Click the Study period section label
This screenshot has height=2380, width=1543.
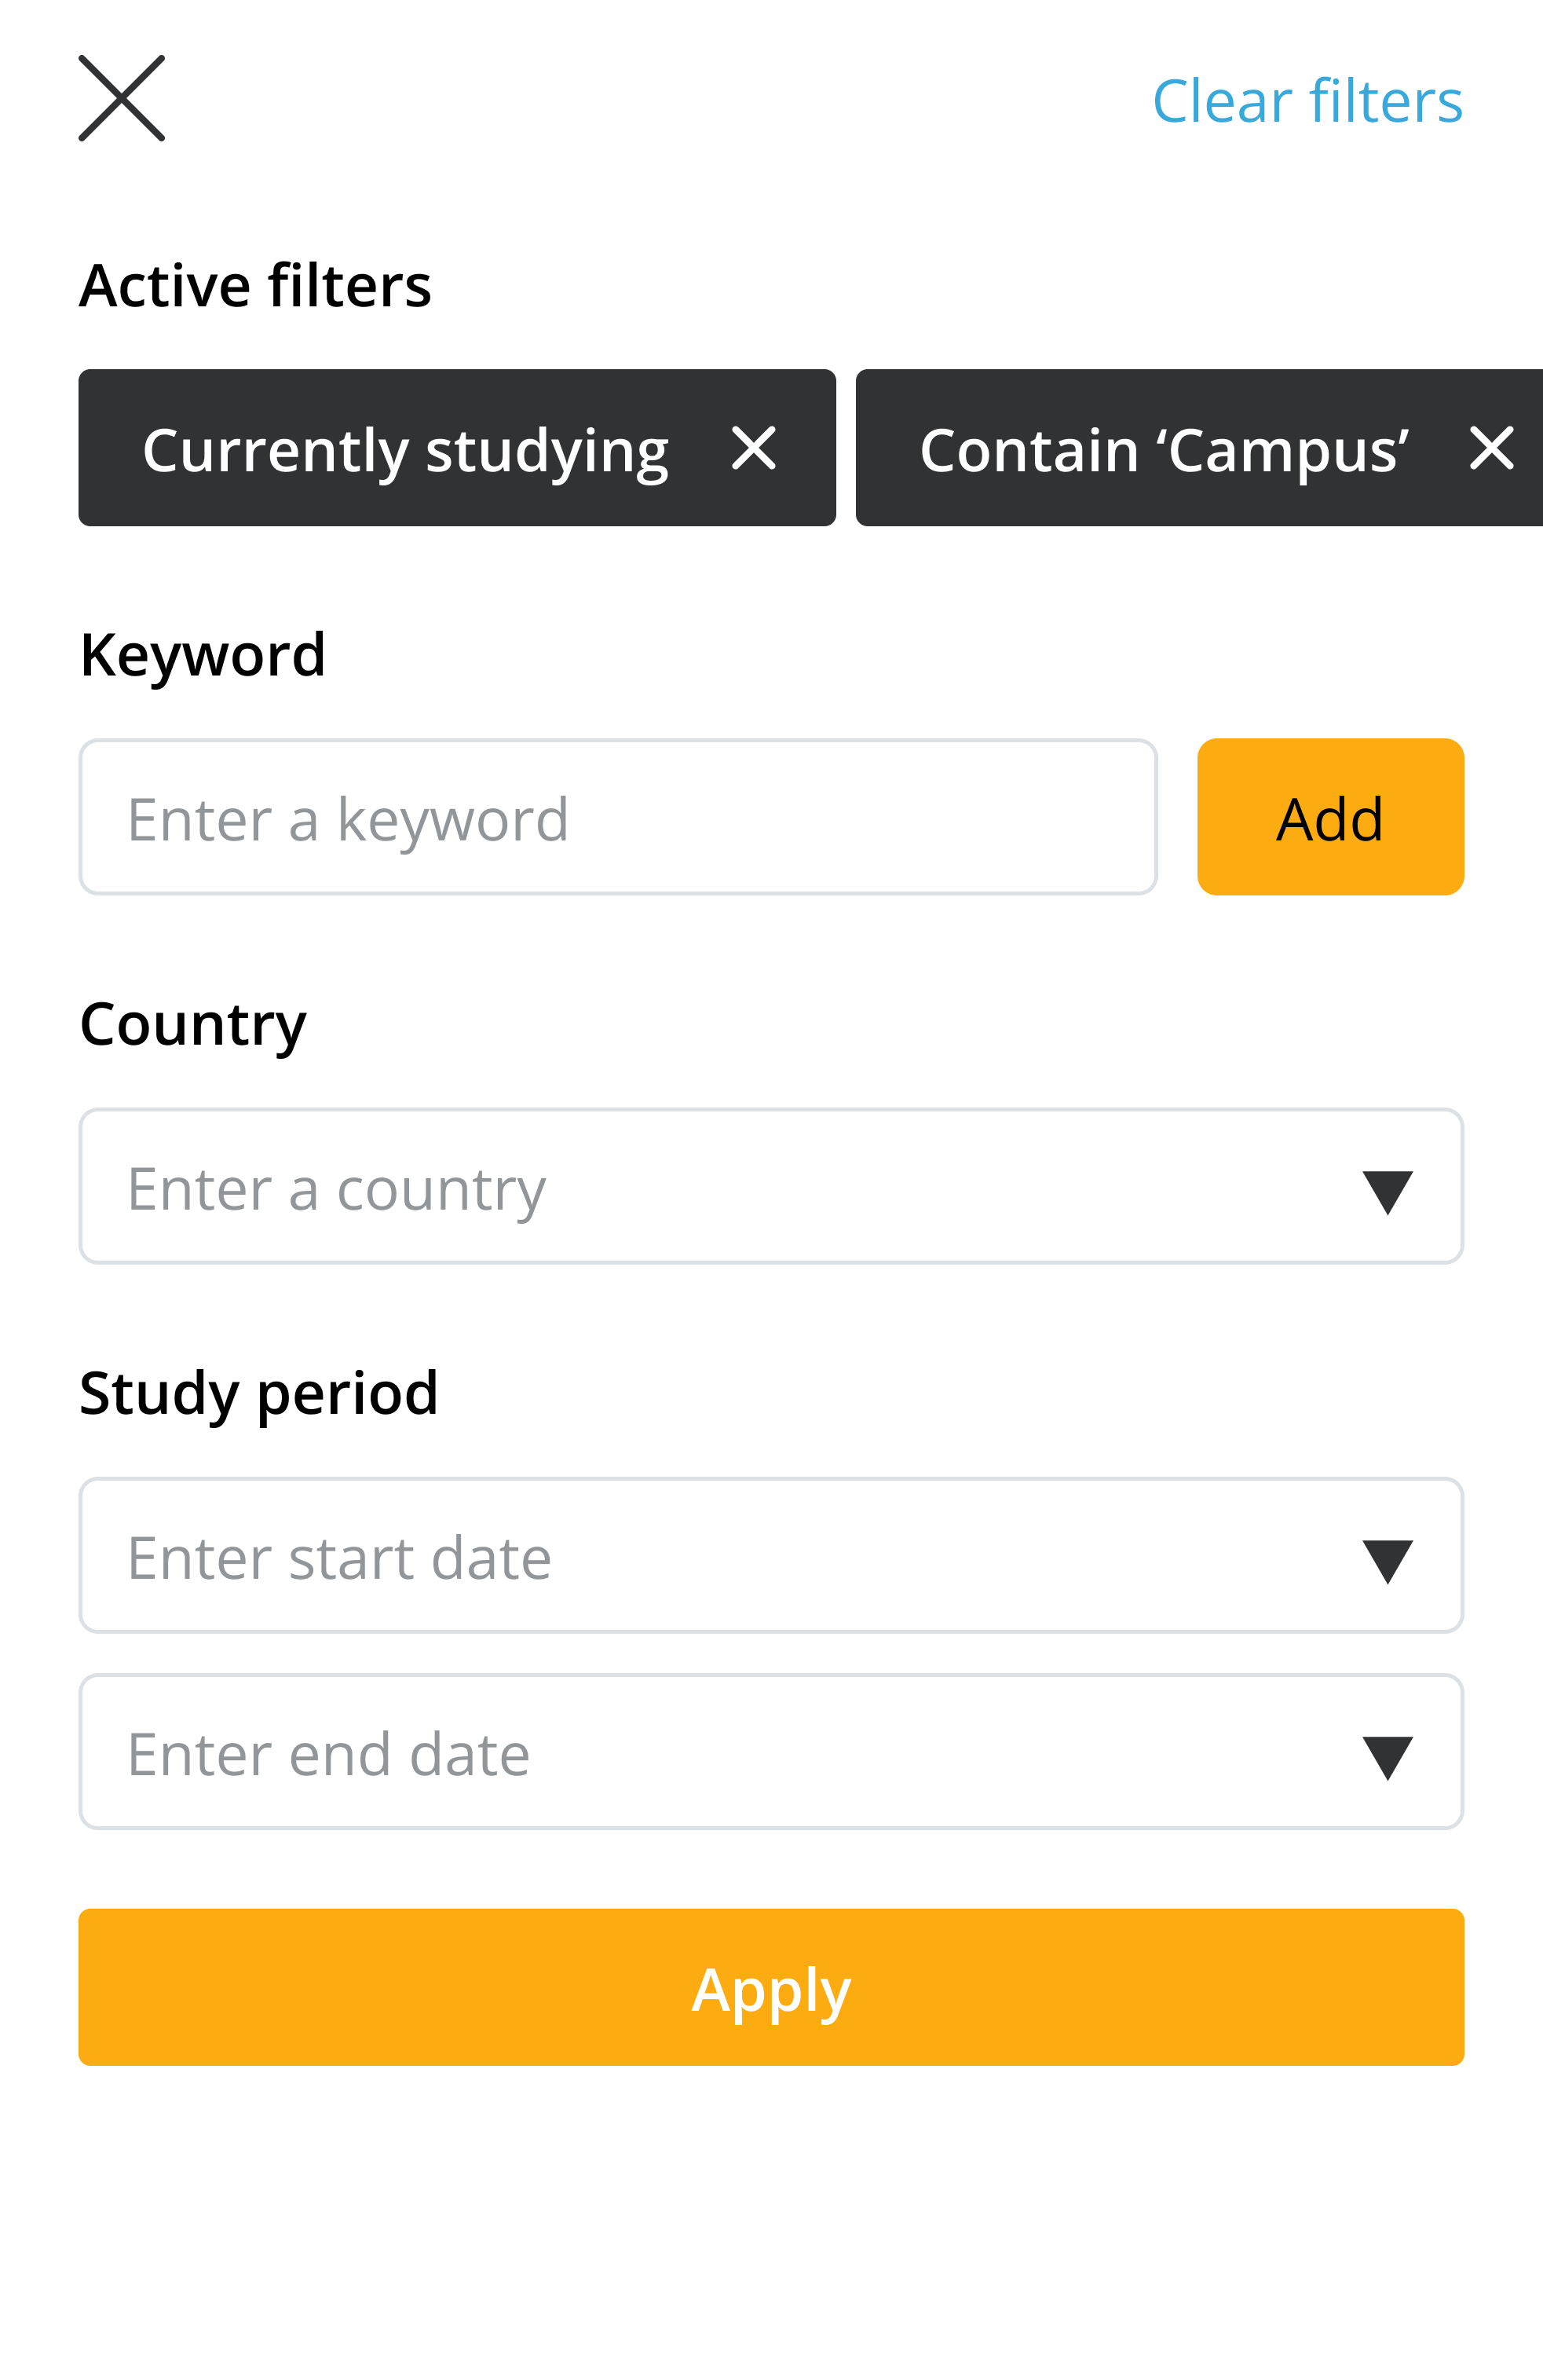(x=258, y=1393)
